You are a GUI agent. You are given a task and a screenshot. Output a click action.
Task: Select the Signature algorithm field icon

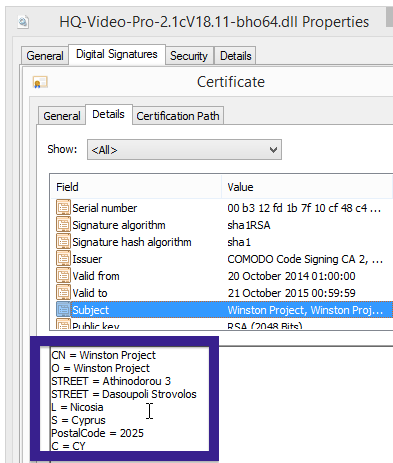[63, 224]
